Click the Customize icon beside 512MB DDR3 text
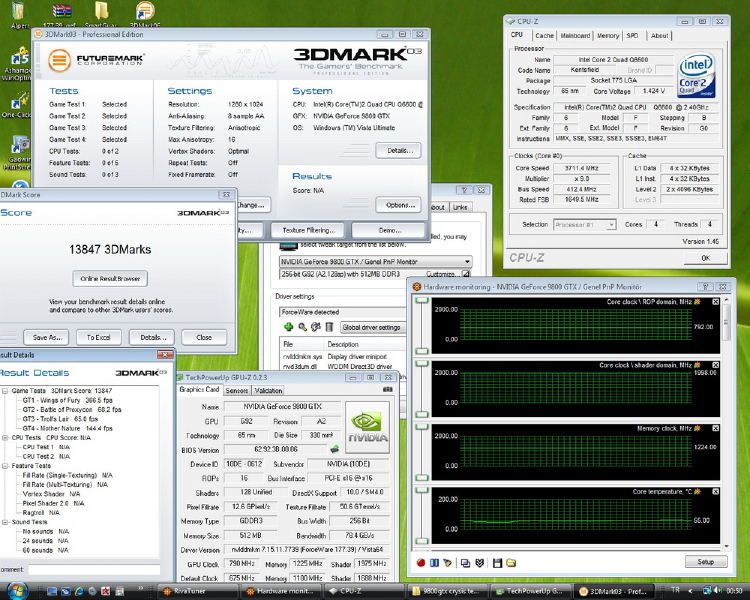The height and width of the screenshot is (600, 750). point(466,274)
